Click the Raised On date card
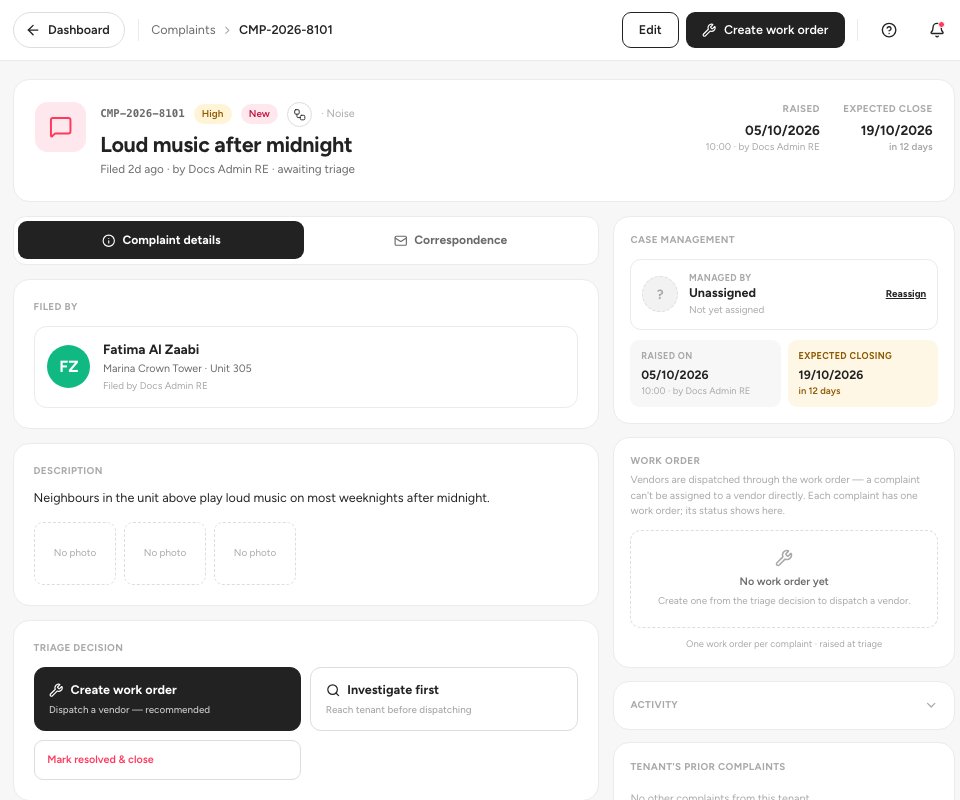Image resolution: width=960 pixels, height=800 pixels. (705, 373)
